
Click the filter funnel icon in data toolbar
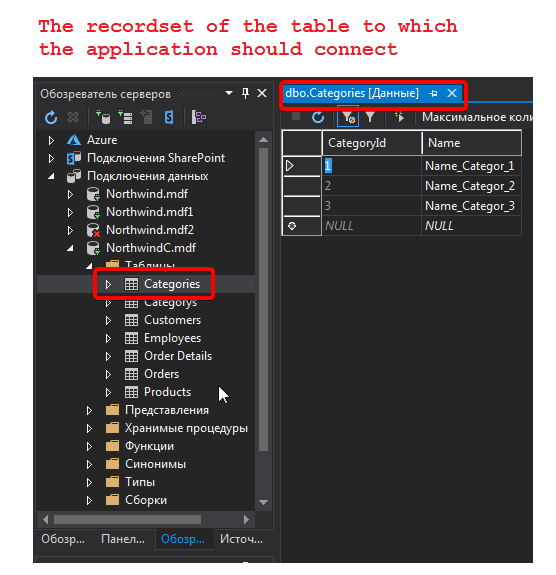(370, 117)
